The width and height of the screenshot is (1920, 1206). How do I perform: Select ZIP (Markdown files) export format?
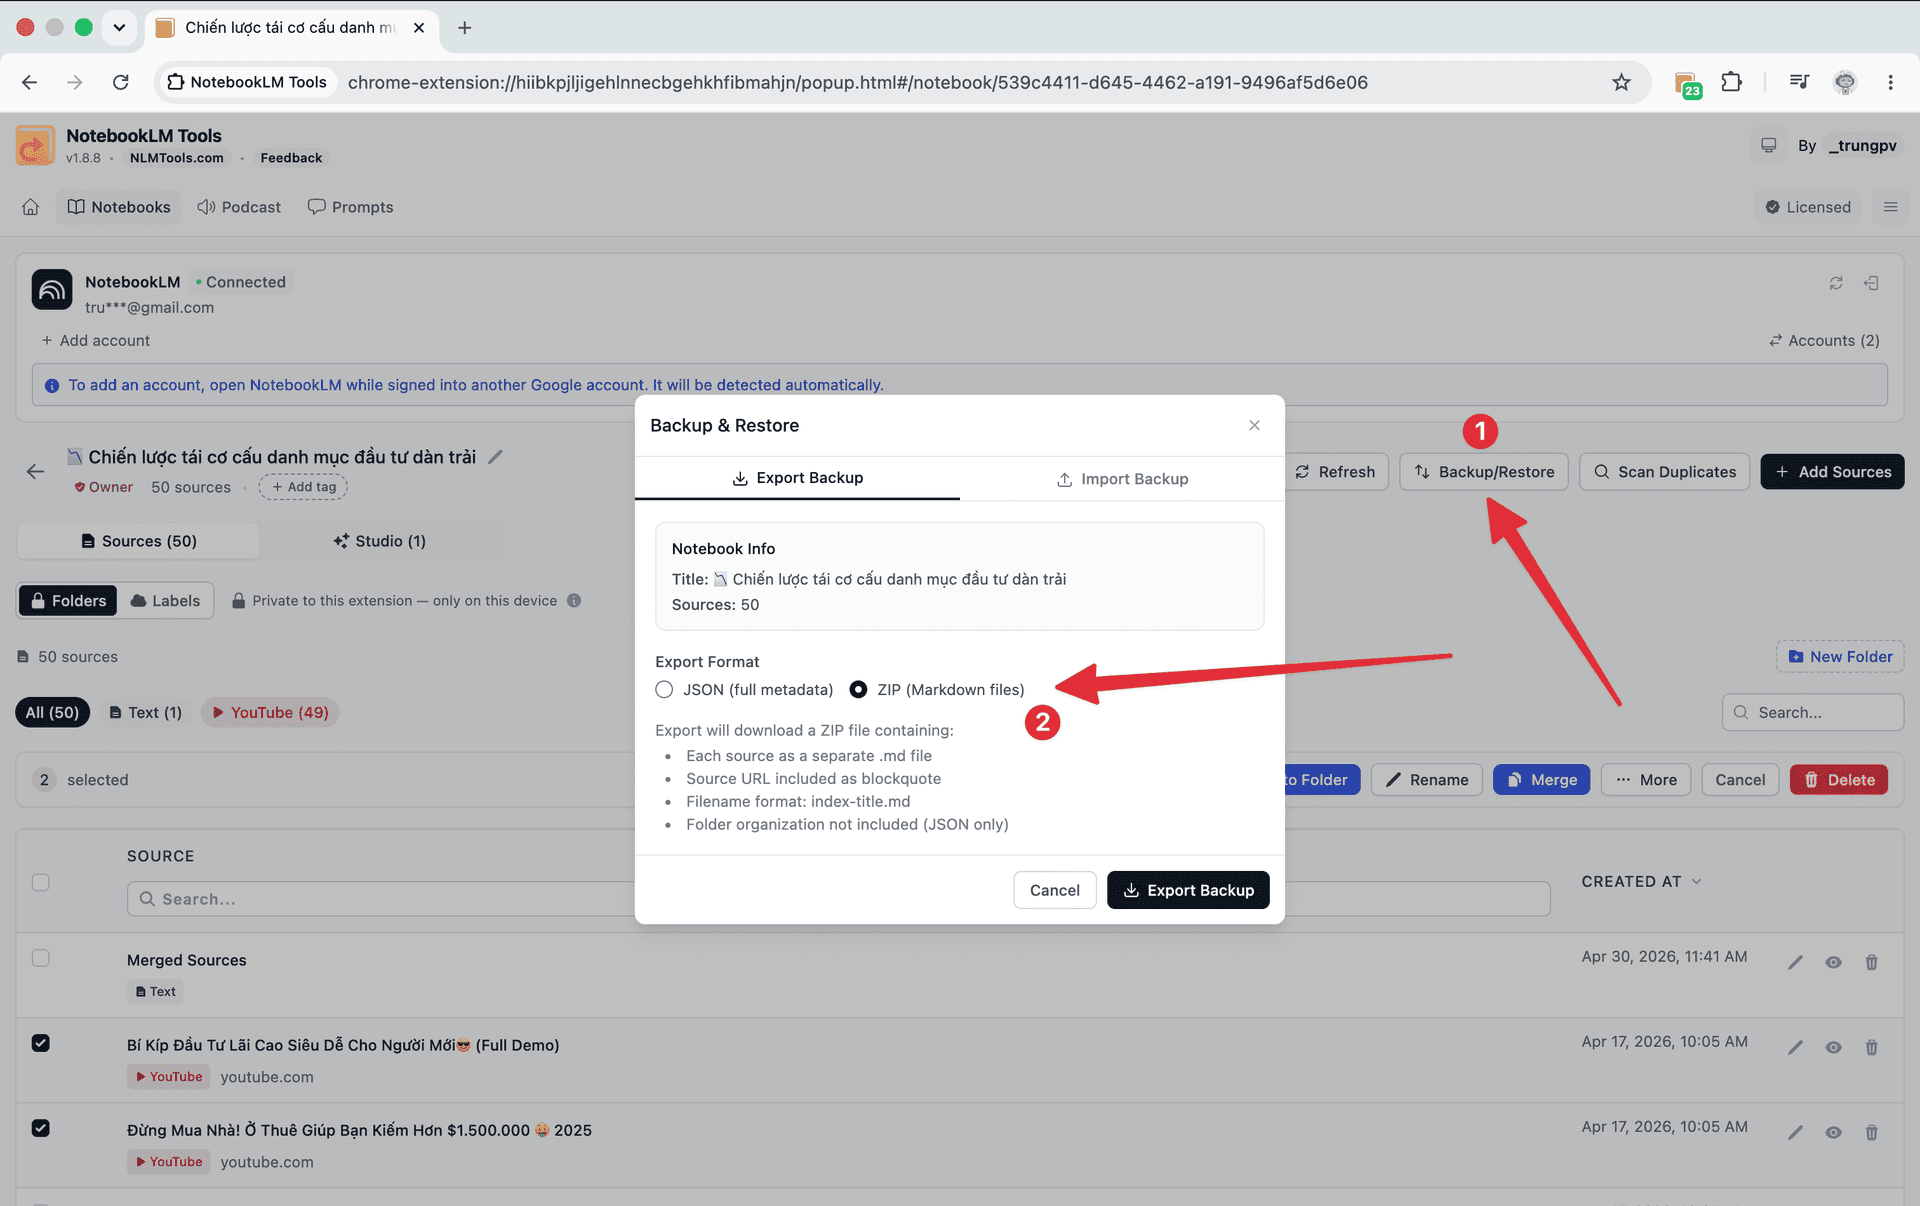858,689
